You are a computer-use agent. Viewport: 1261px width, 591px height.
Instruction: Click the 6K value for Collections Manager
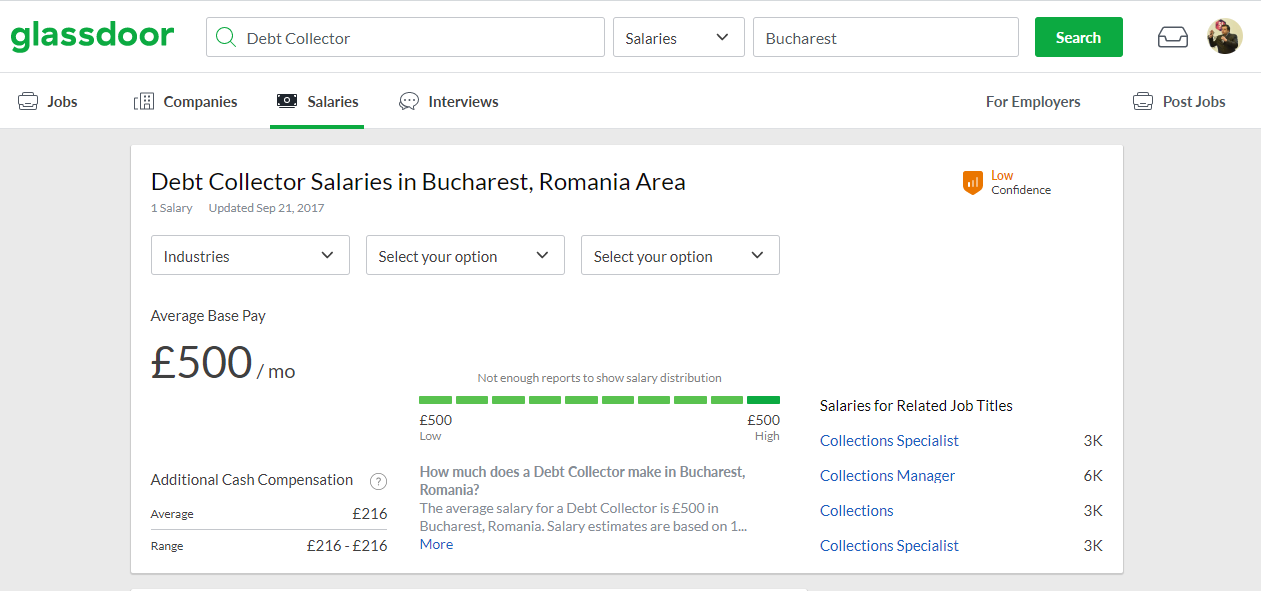1092,476
